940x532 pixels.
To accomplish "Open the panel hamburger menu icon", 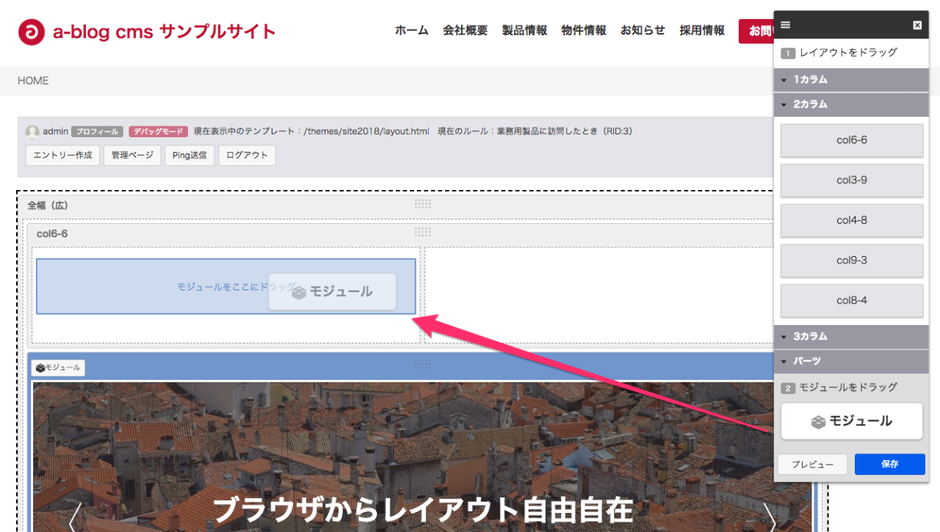I will point(786,25).
